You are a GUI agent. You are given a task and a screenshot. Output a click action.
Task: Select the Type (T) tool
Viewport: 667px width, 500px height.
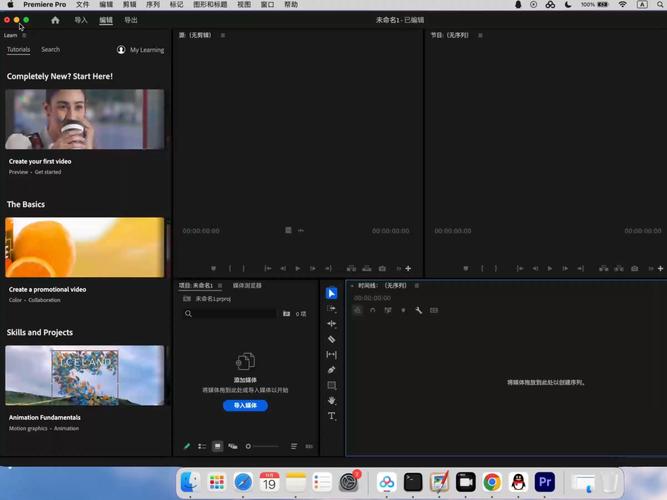332,416
